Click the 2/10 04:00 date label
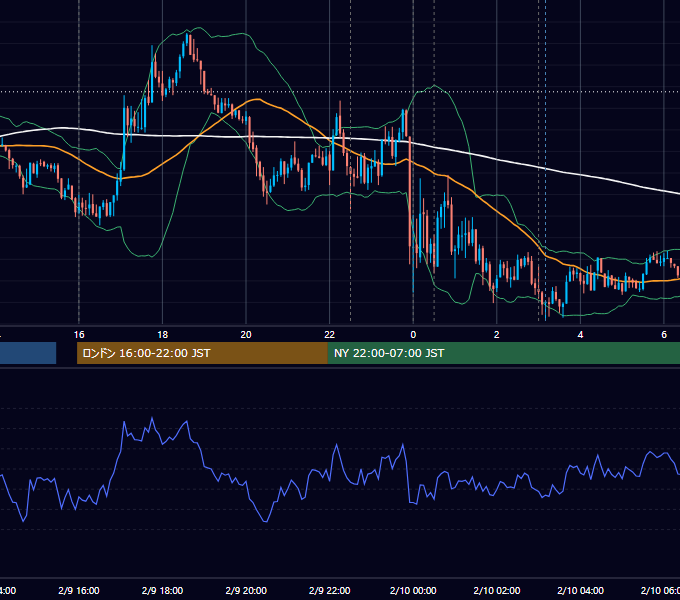Image resolution: width=680 pixels, height=600 pixels. click(580, 590)
